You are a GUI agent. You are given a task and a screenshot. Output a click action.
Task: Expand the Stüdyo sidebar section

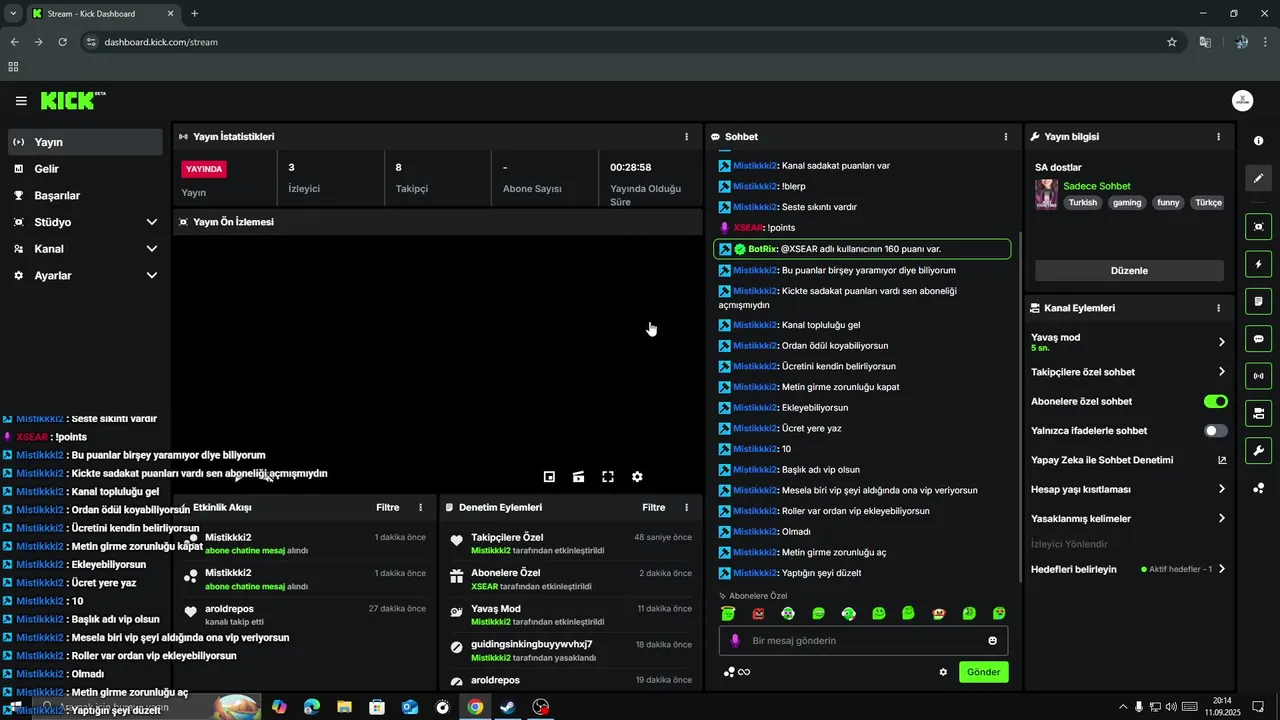tap(85, 222)
